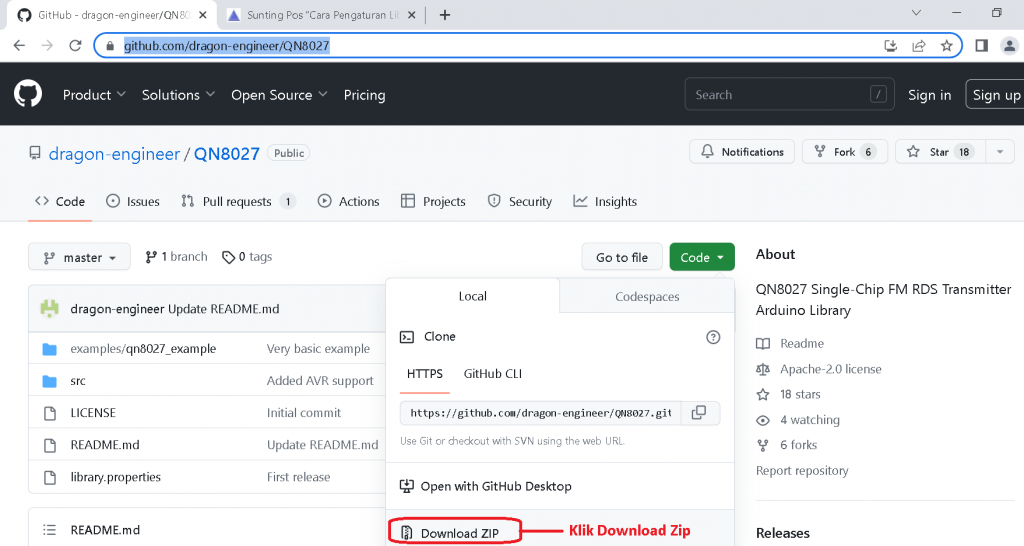Click the src folder icon

click(50, 381)
